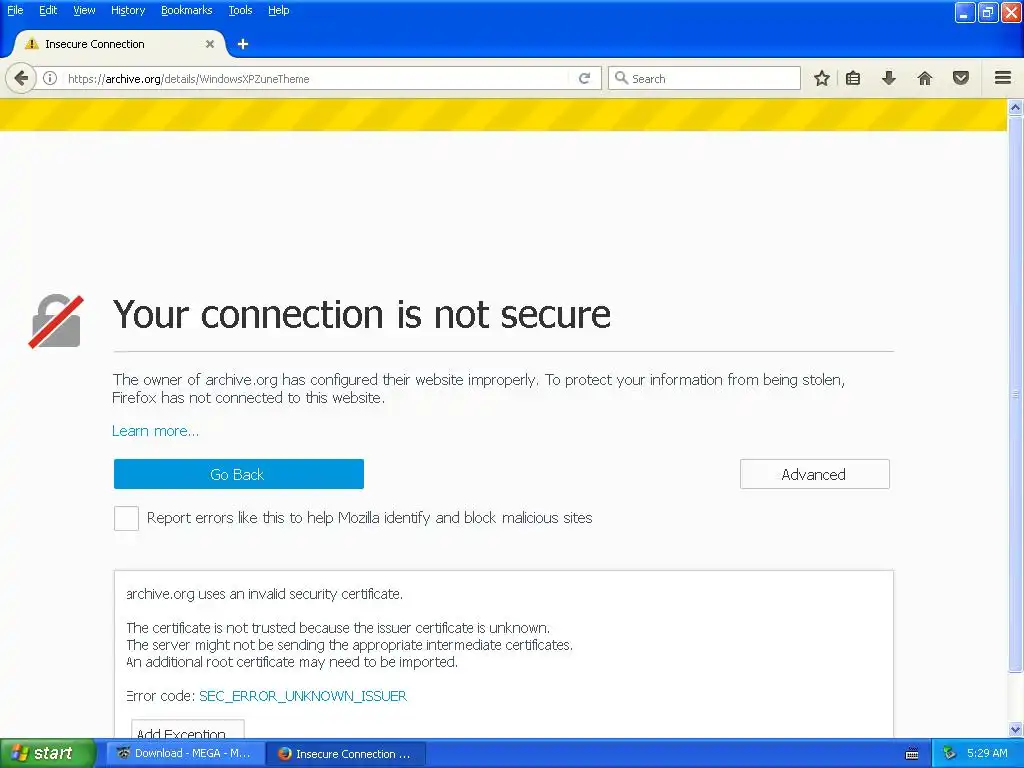
Task: Click the Go Back button
Action: 238,474
